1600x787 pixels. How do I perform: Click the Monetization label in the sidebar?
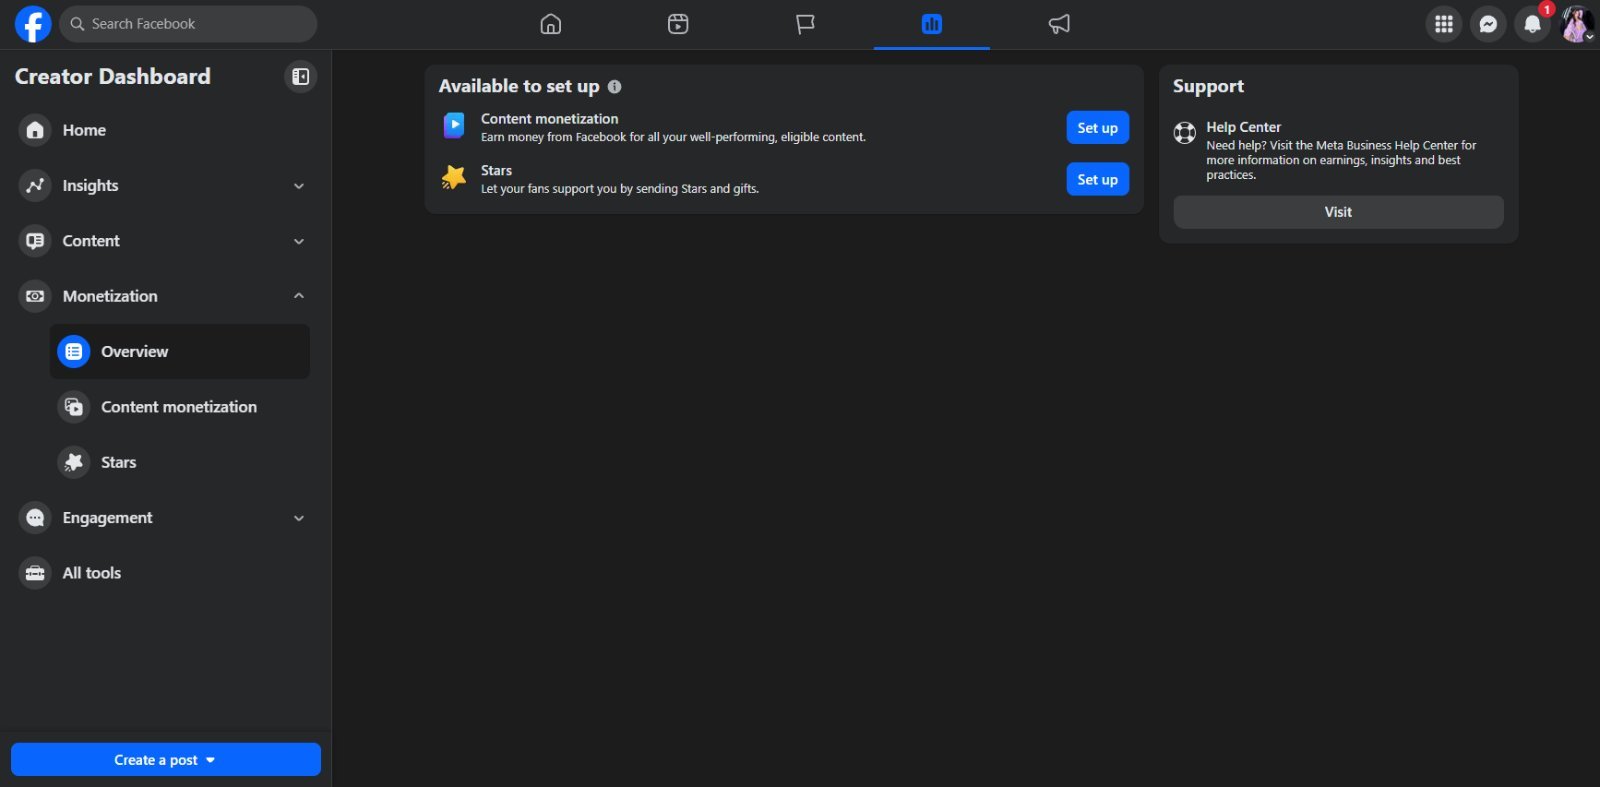tap(110, 296)
